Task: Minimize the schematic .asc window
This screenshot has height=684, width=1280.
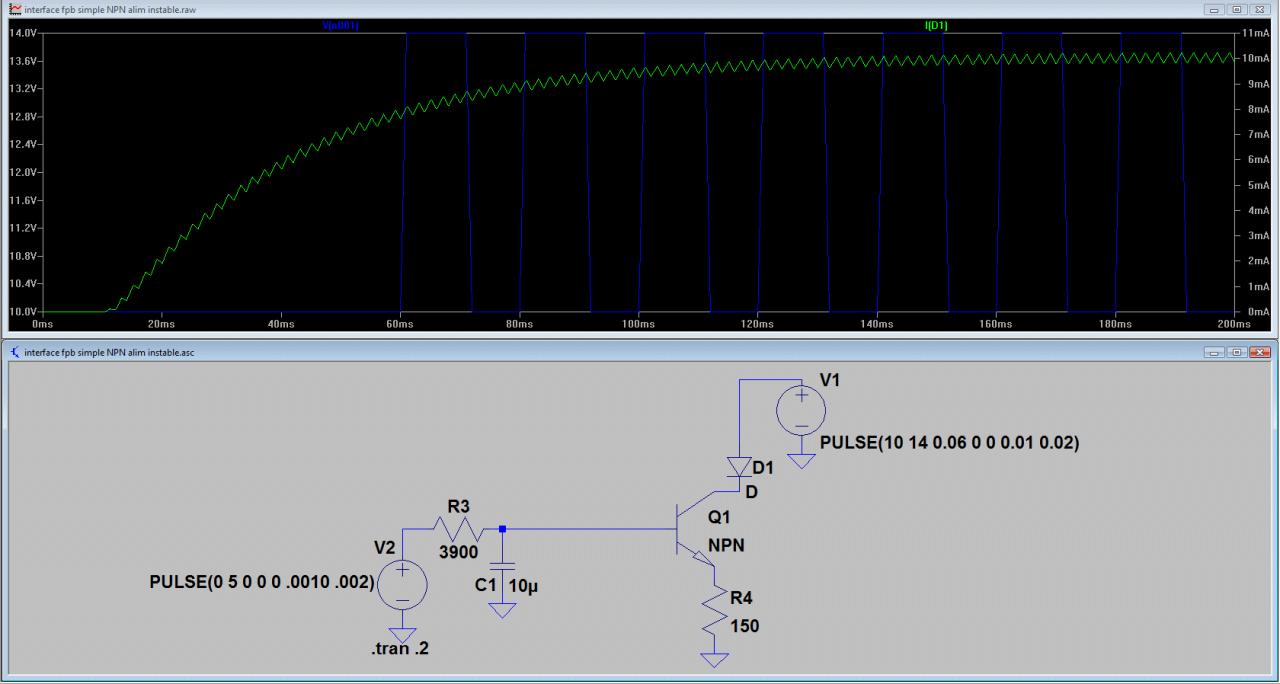Action: [1216, 352]
